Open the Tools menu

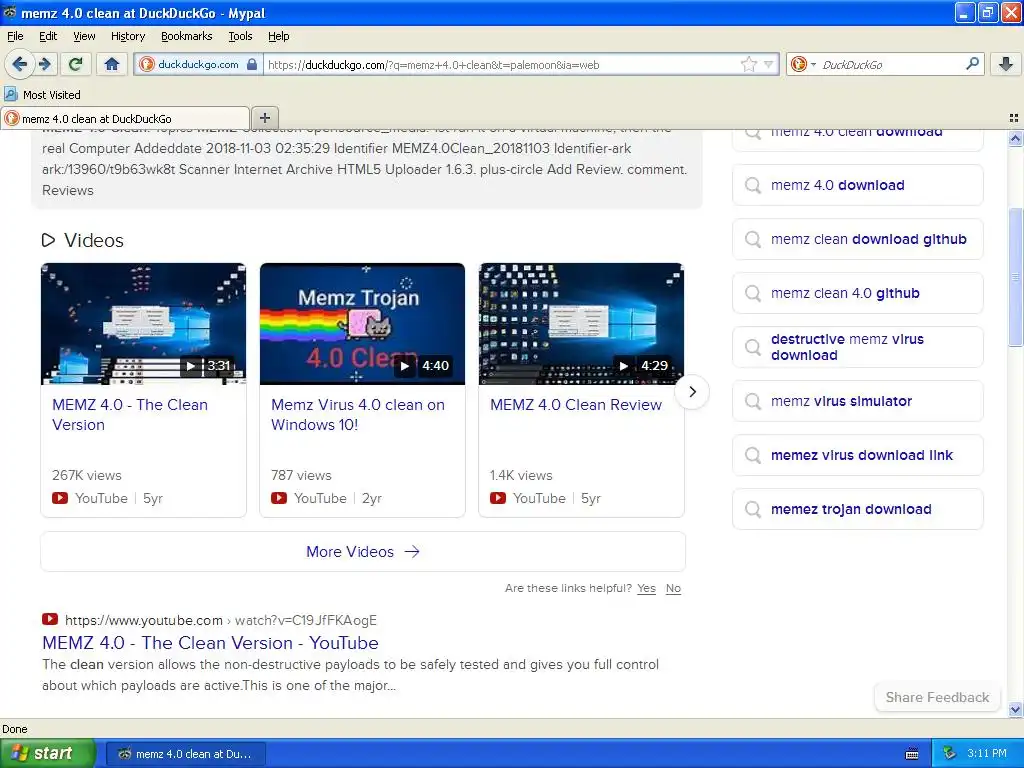240,36
